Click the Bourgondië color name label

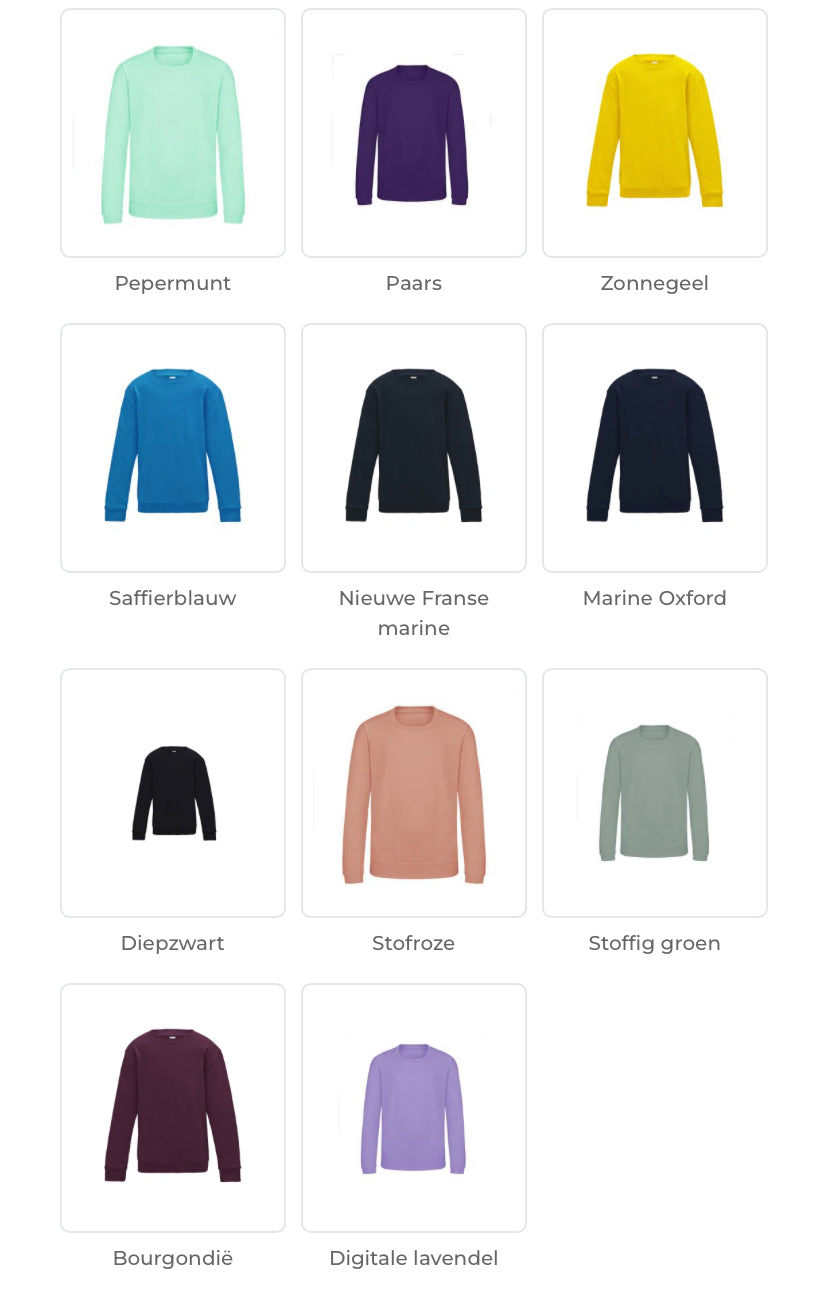pyautogui.click(x=173, y=1258)
